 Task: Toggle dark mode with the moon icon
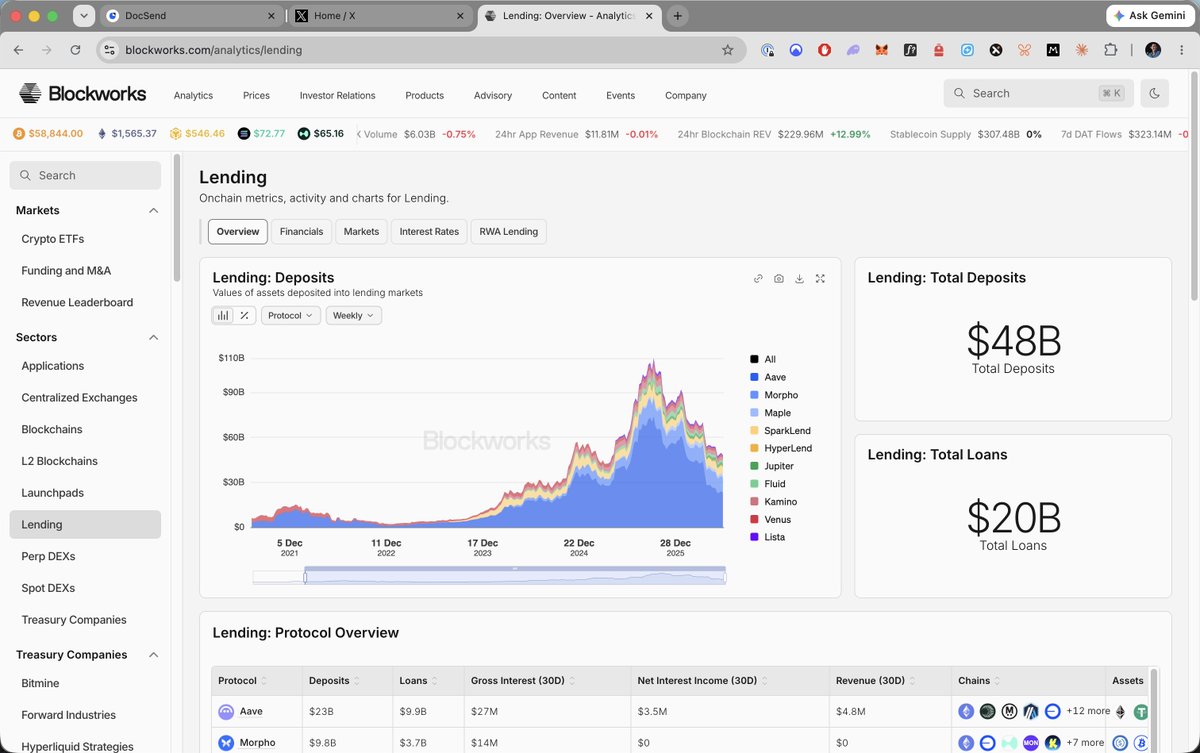click(x=1155, y=93)
